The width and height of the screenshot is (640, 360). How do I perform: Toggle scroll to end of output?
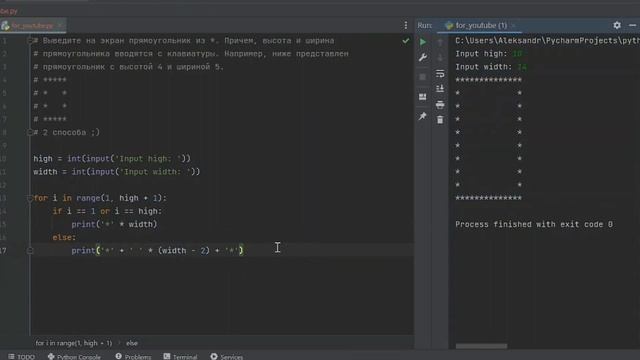click(x=440, y=89)
